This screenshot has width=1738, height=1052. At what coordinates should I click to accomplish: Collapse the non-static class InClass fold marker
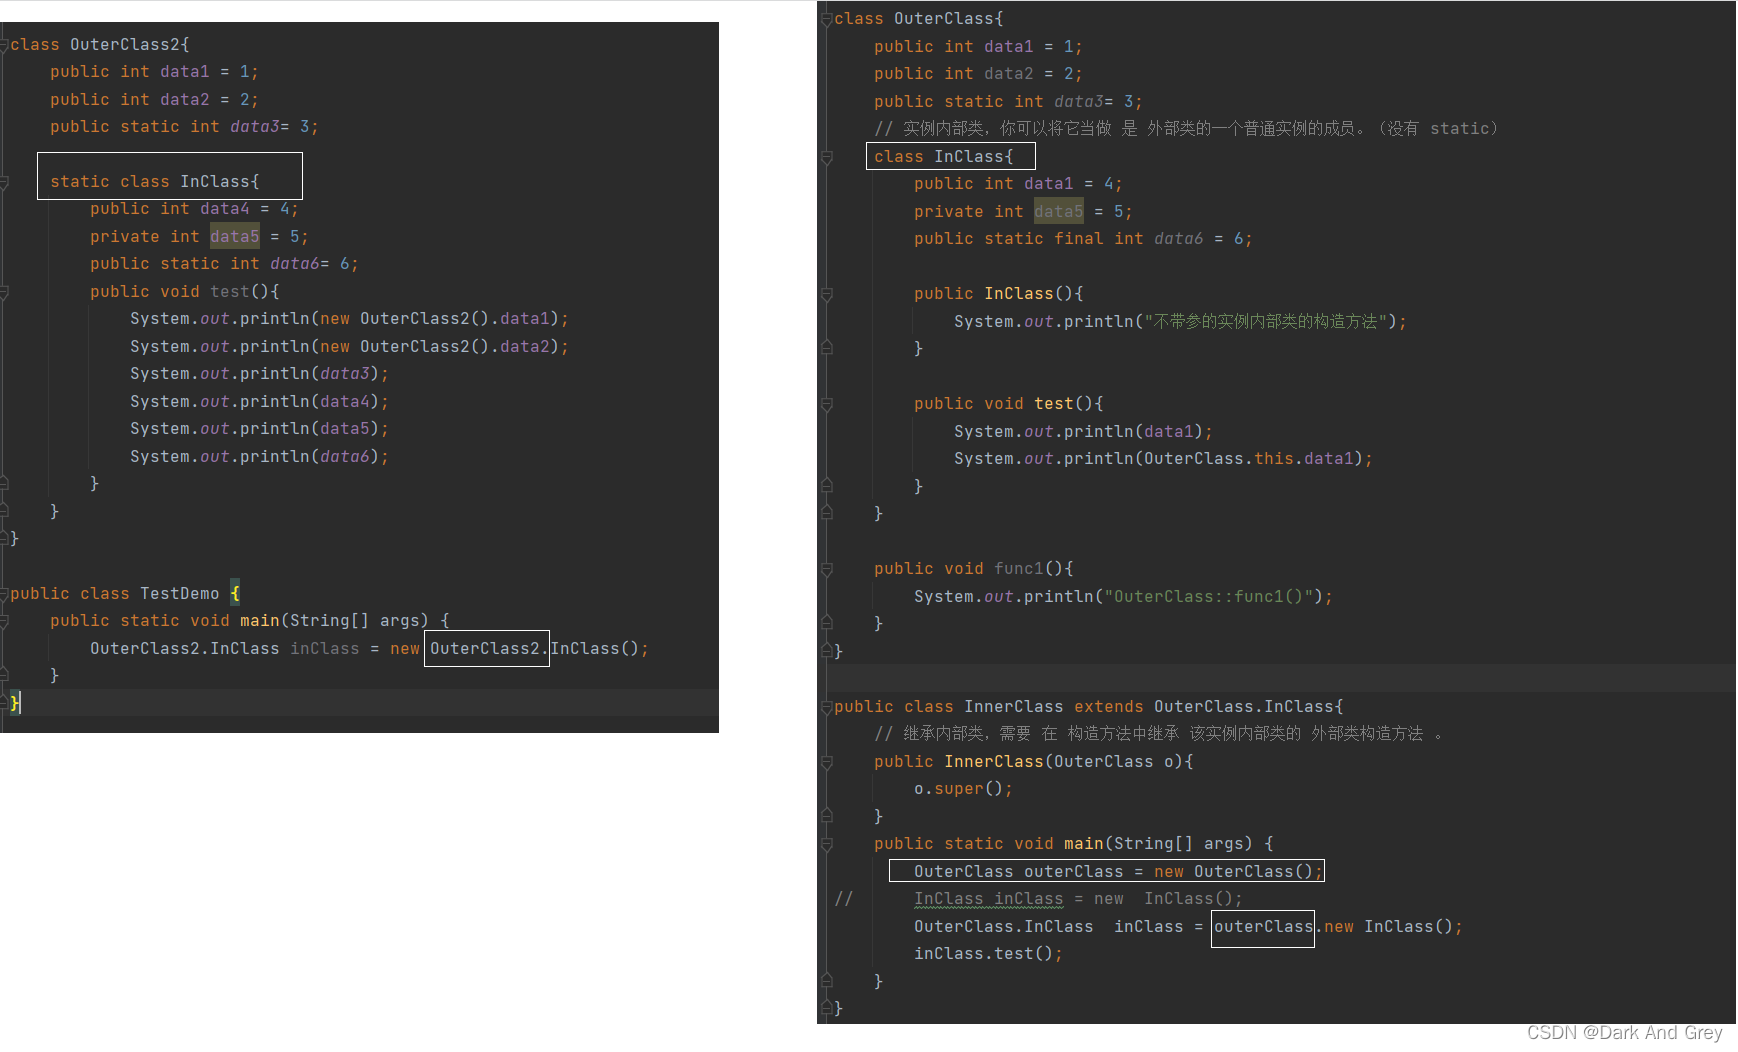tap(827, 157)
